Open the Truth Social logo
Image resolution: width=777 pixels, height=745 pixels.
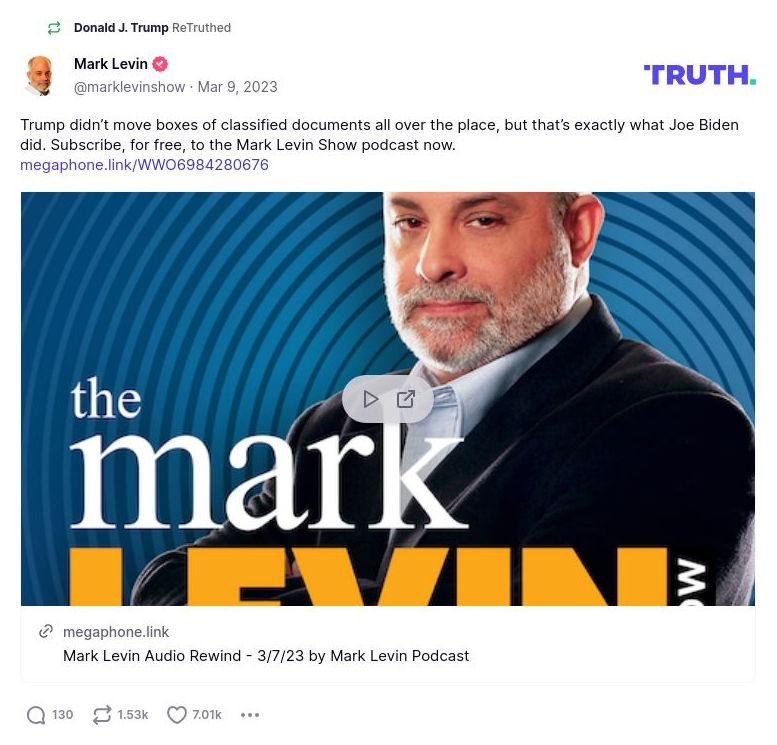(699, 75)
